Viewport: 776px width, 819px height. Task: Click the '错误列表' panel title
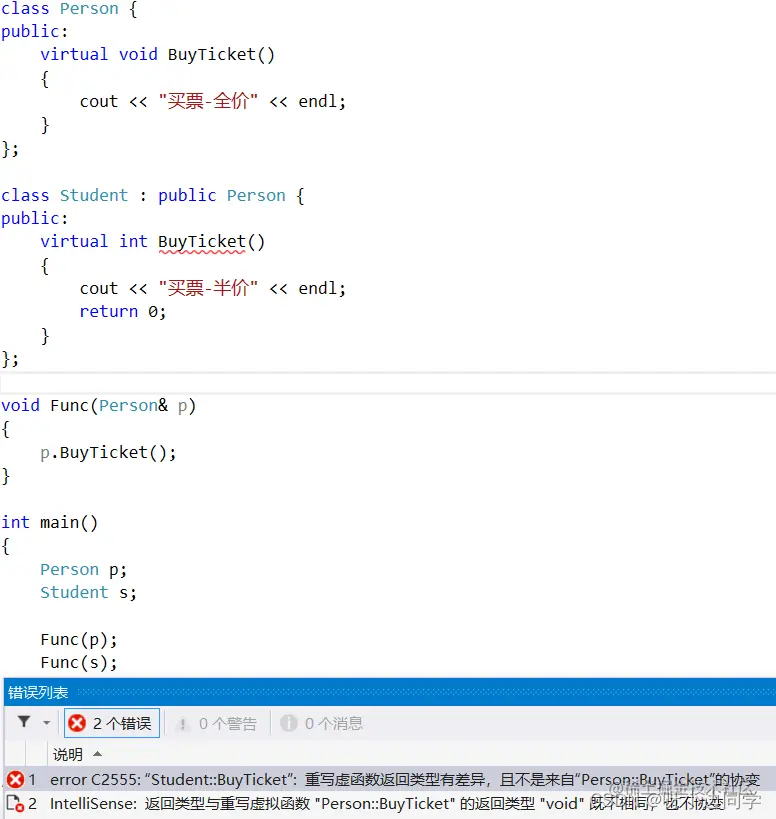tap(38, 693)
